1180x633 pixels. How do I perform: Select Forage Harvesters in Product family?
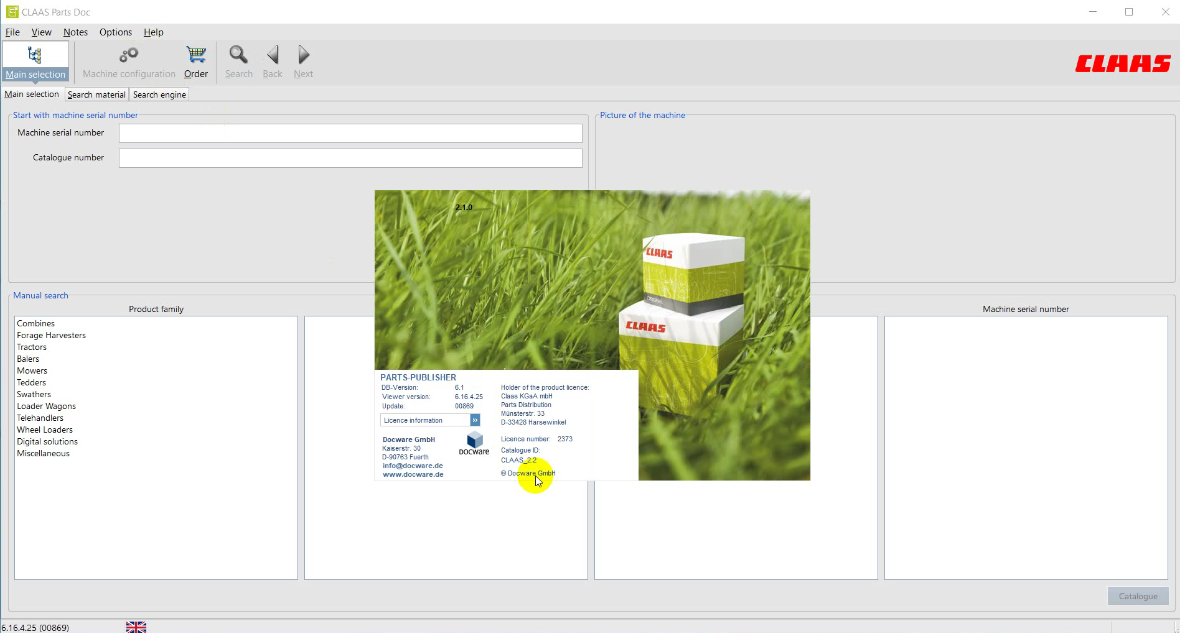[51, 336]
